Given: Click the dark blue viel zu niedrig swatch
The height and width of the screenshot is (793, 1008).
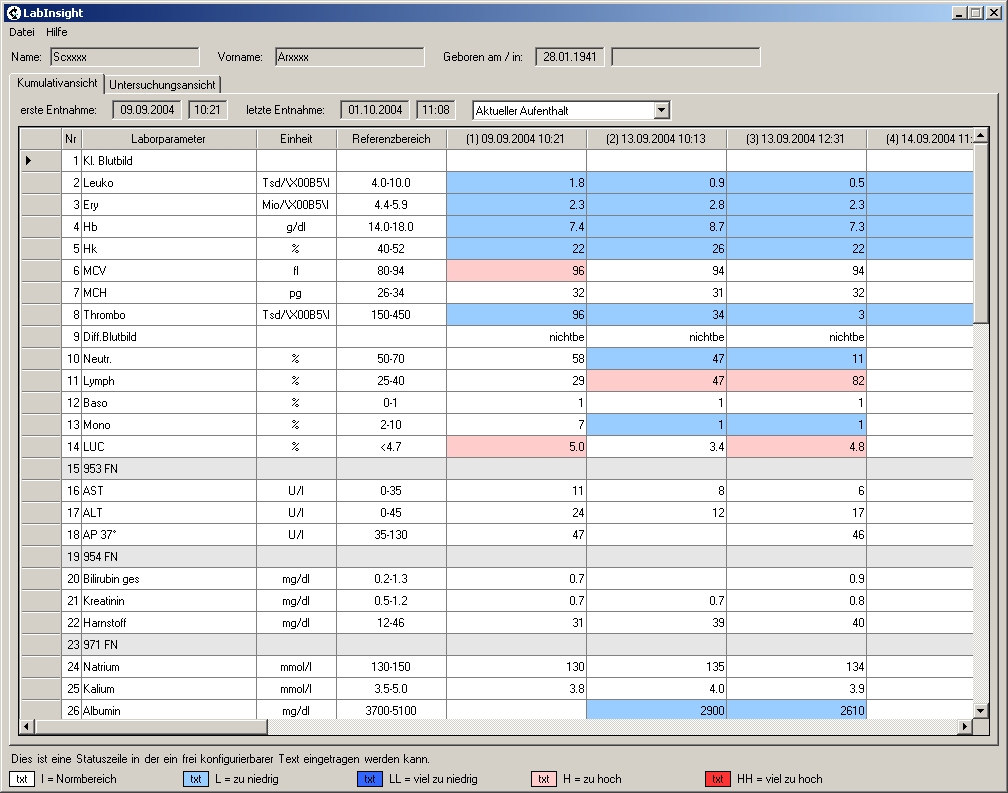Looking at the screenshot, I should [x=370, y=779].
